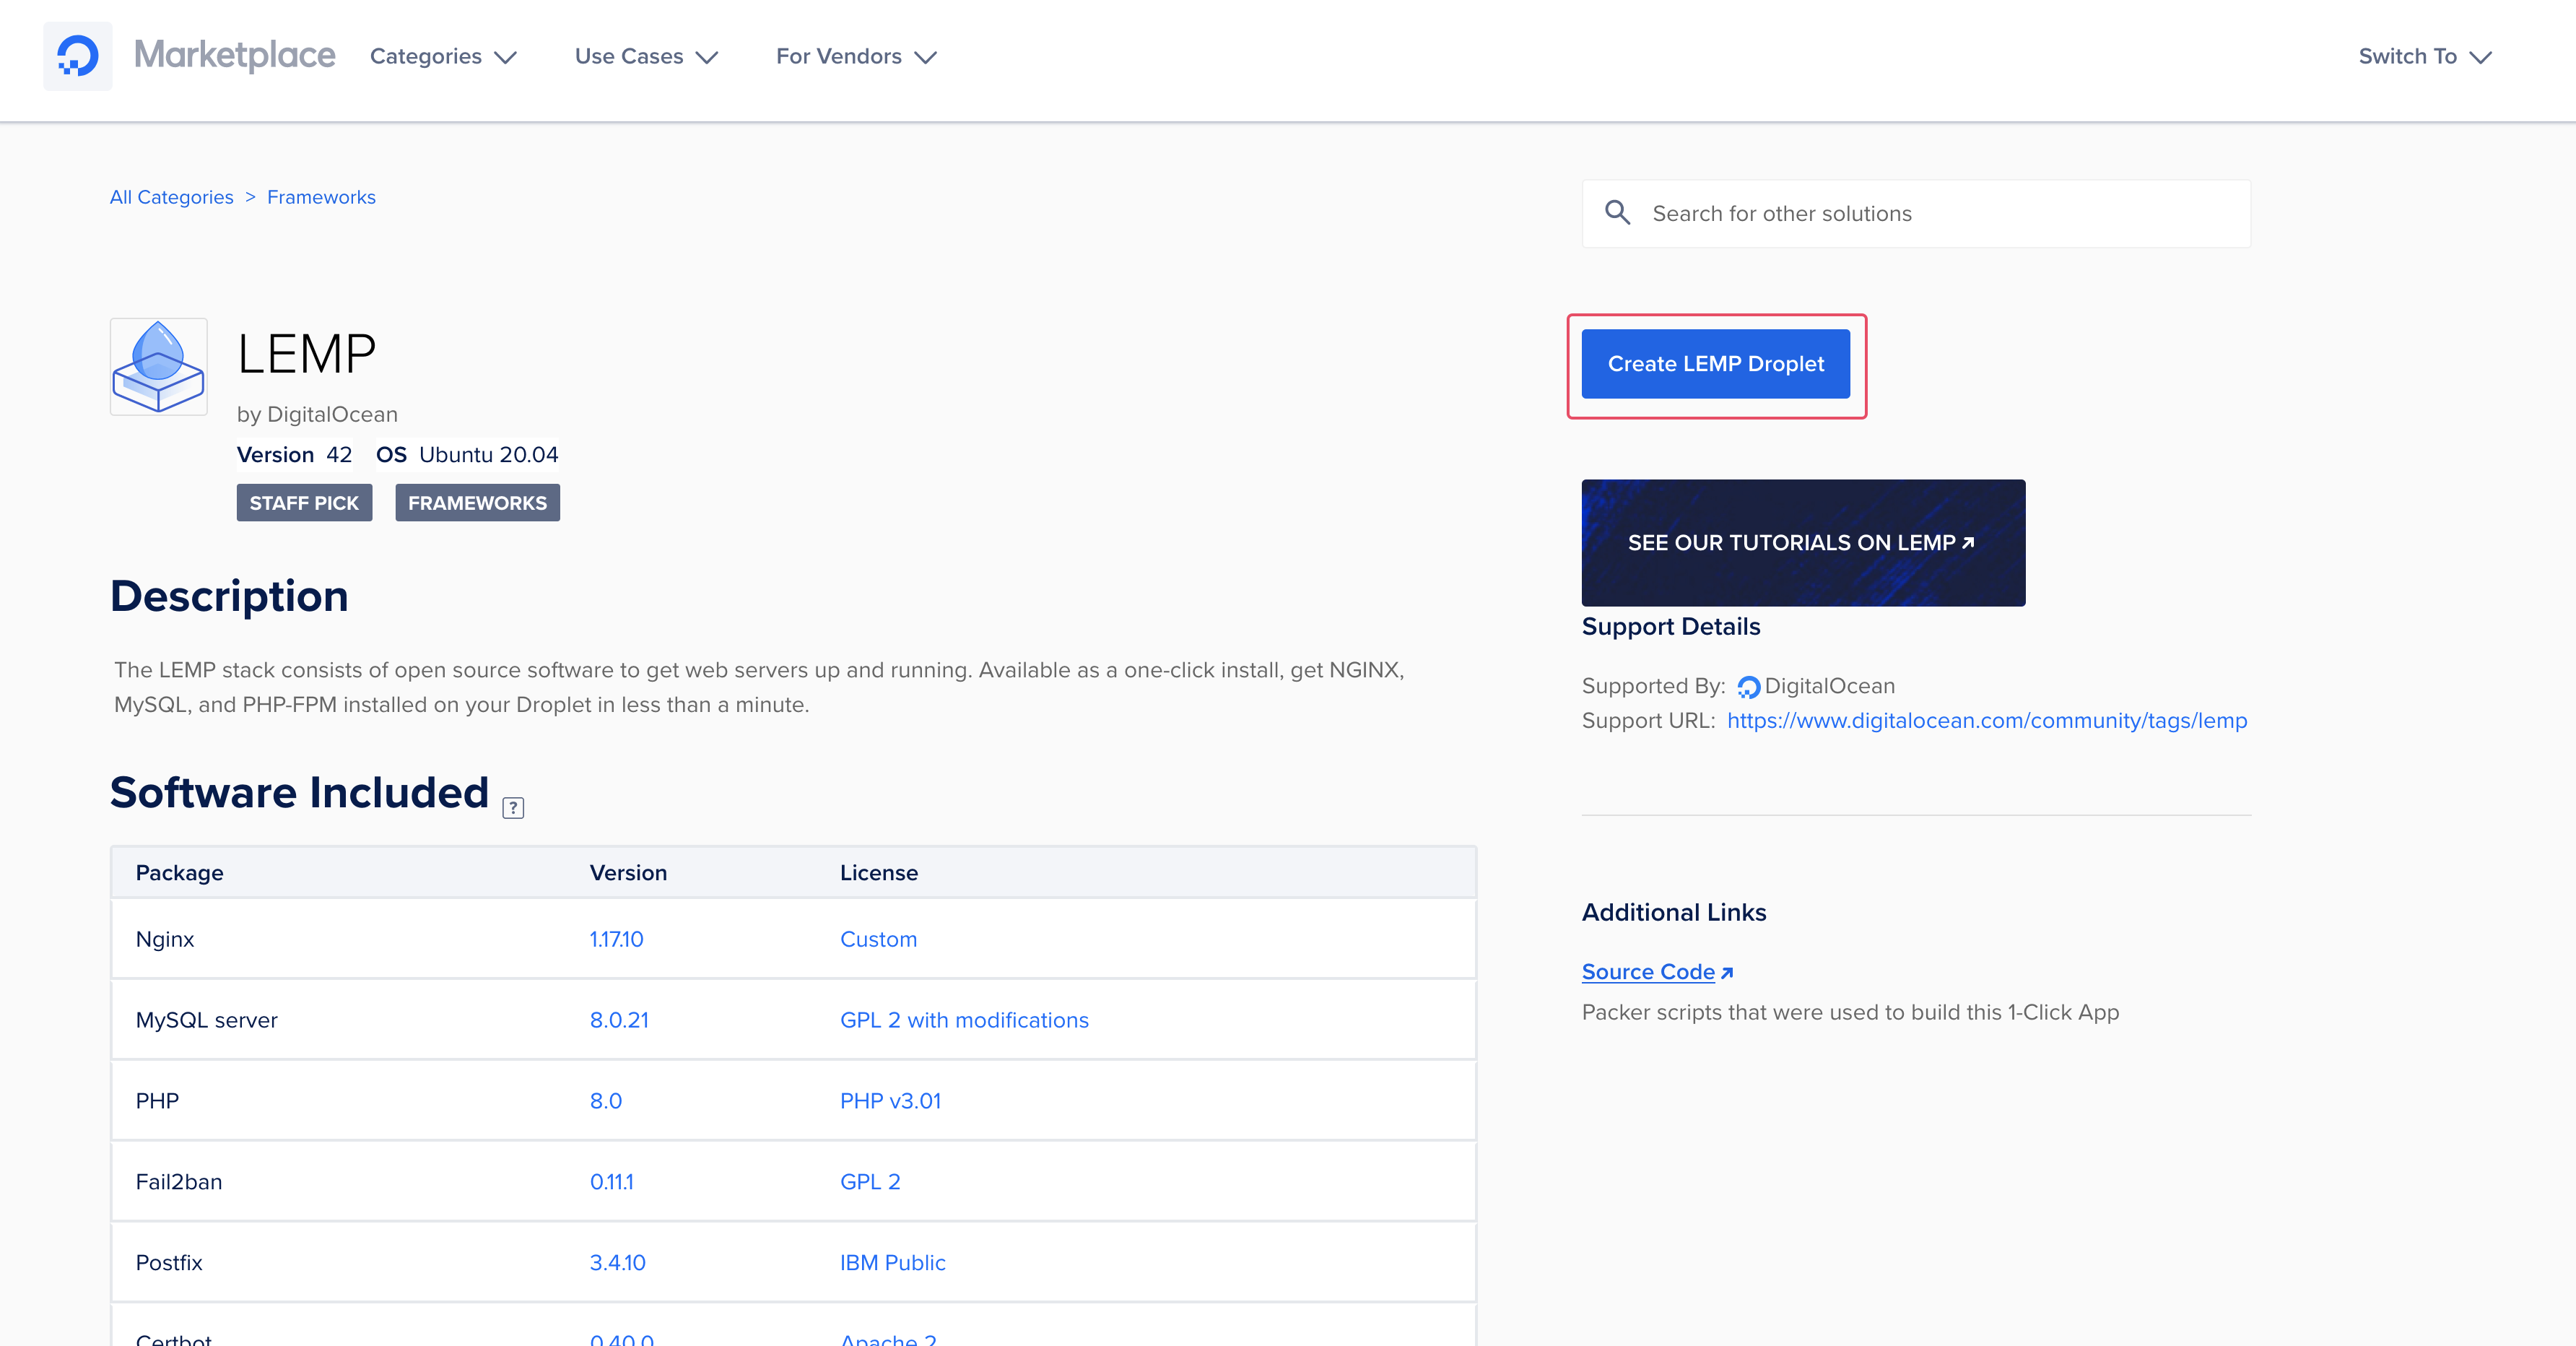This screenshot has width=2576, height=1346.
Task: Click the Staff Pick badge icon
Action: pos(305,503)
